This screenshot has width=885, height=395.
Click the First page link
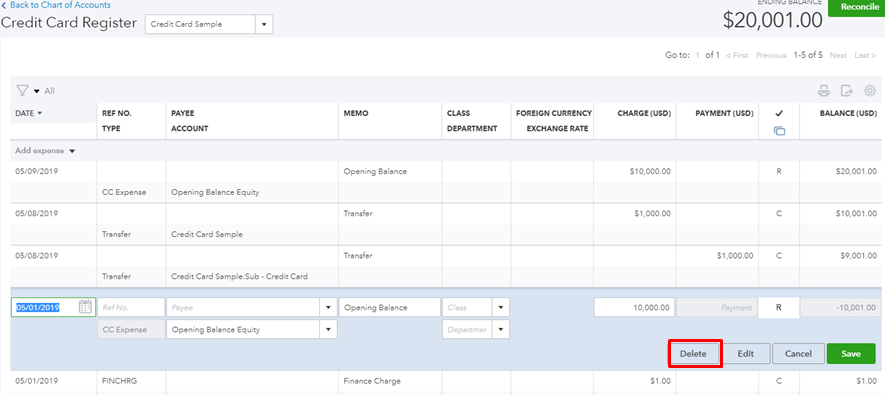coord(737,55)
